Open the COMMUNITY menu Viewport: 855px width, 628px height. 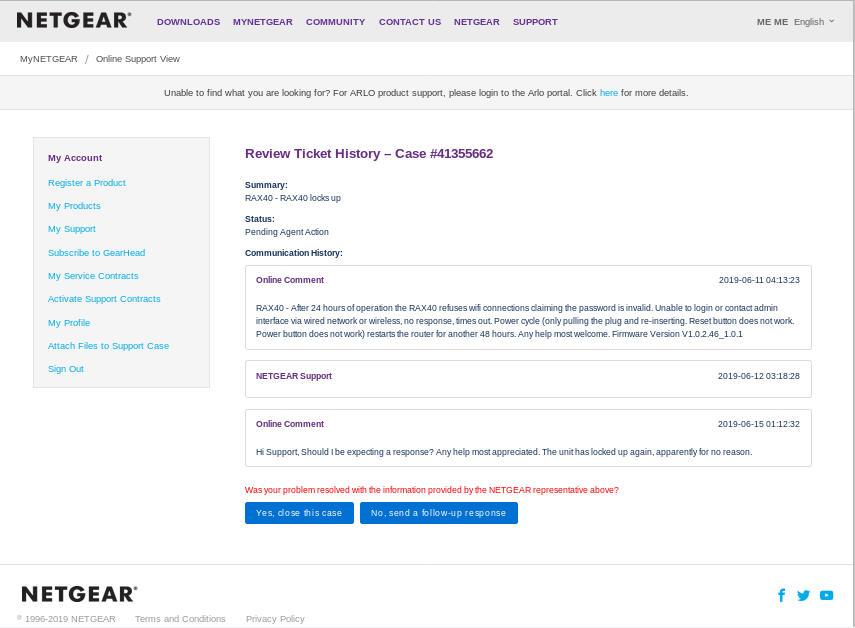point(335,22)
